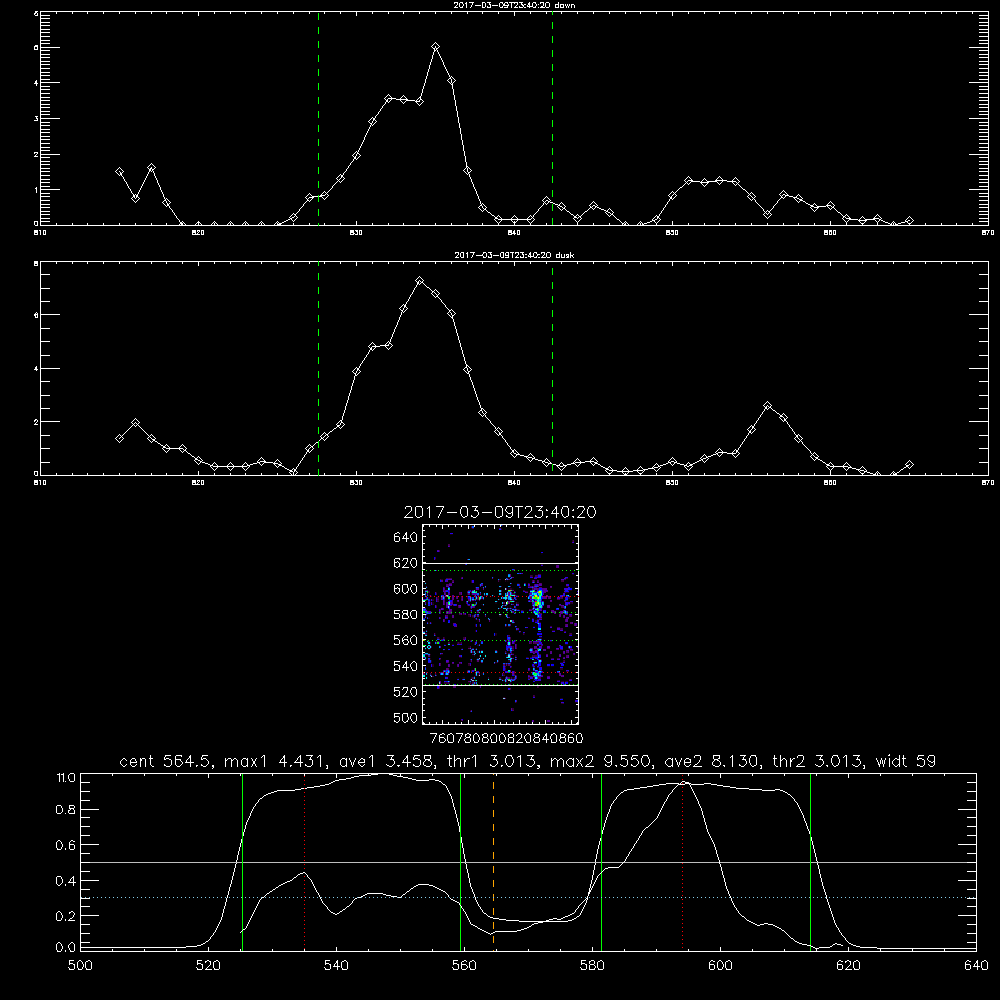Click the secondary peak near 856 in the dusk plot
This screenshot has width=1000, height=1000.
point(767,406)
